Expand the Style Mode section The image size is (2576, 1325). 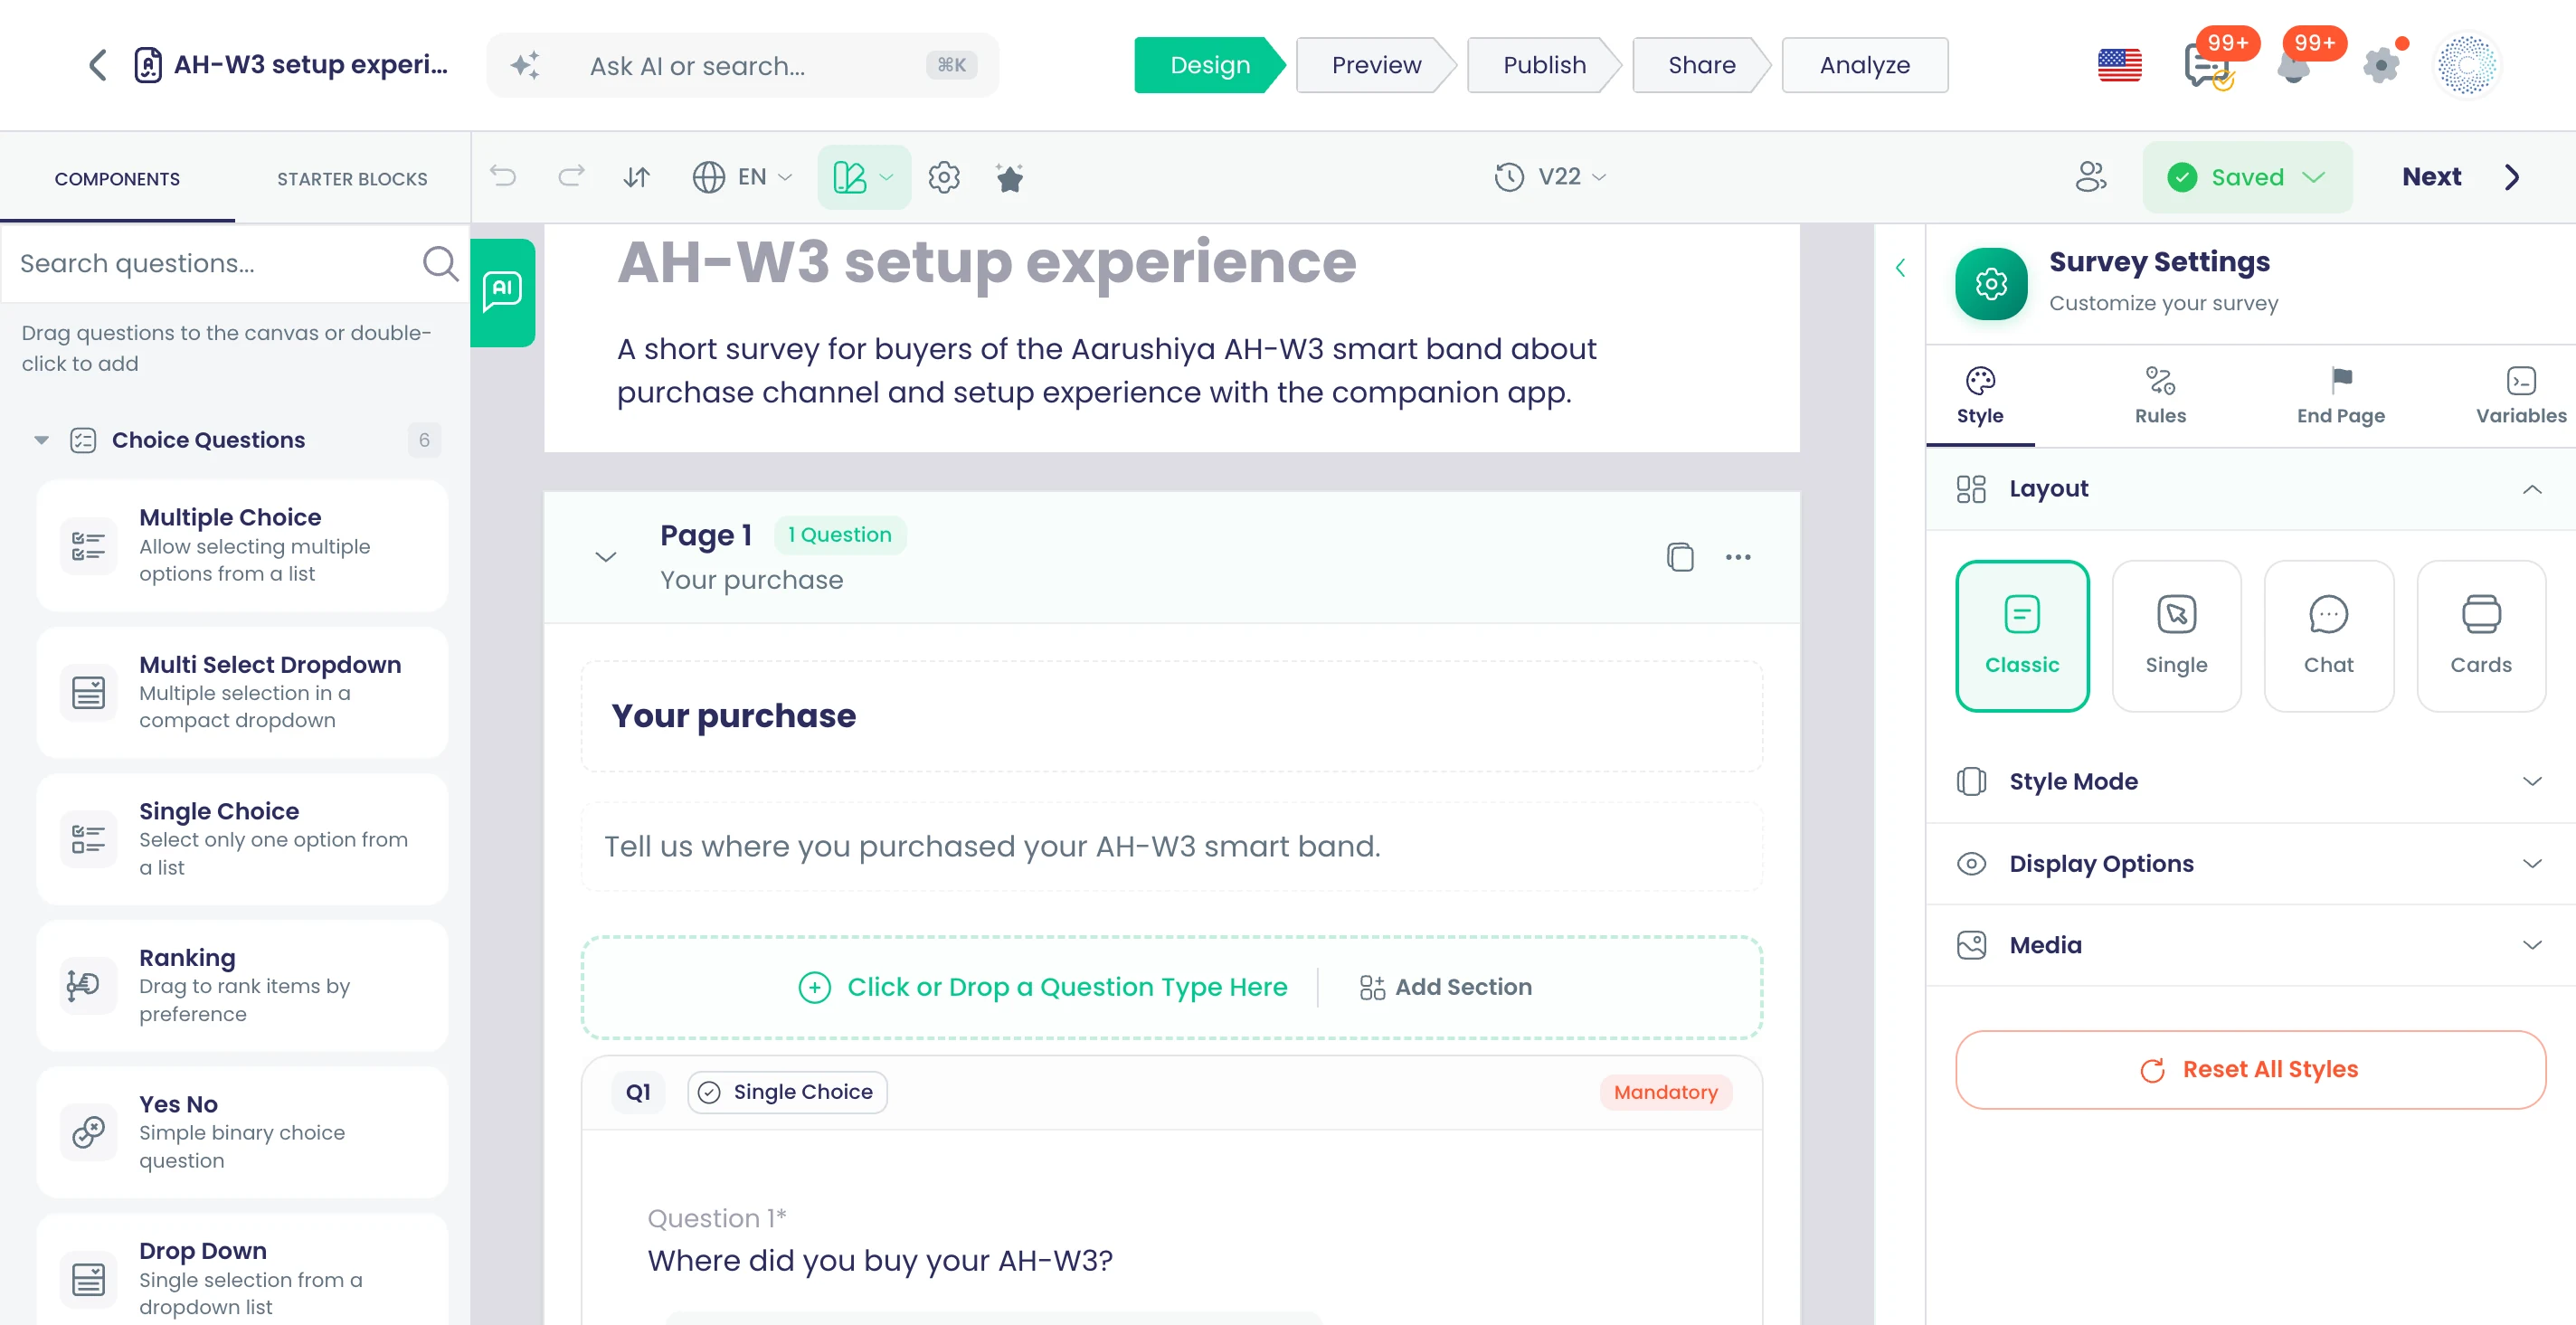[2250, 782]
